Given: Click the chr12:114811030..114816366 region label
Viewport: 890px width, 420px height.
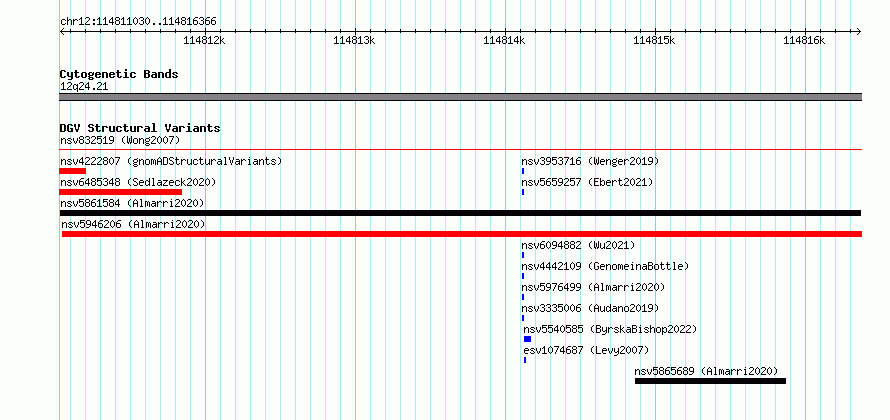Looking at the screenshot, I should click(138, 22).
